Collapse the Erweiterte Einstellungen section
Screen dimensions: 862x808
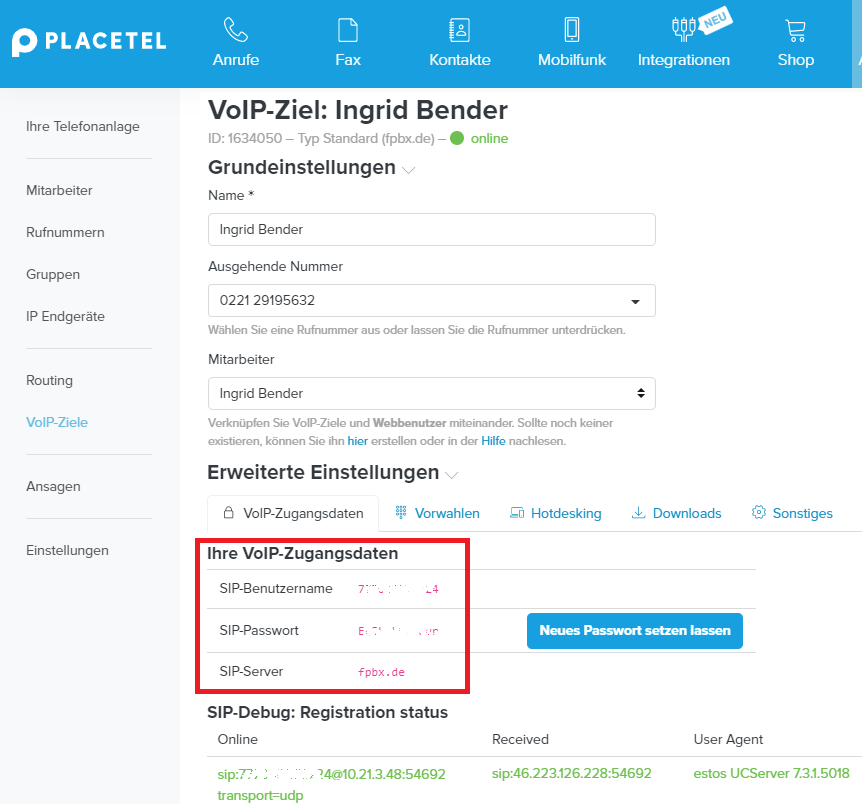pyautogui.click(x=452, y=475)
